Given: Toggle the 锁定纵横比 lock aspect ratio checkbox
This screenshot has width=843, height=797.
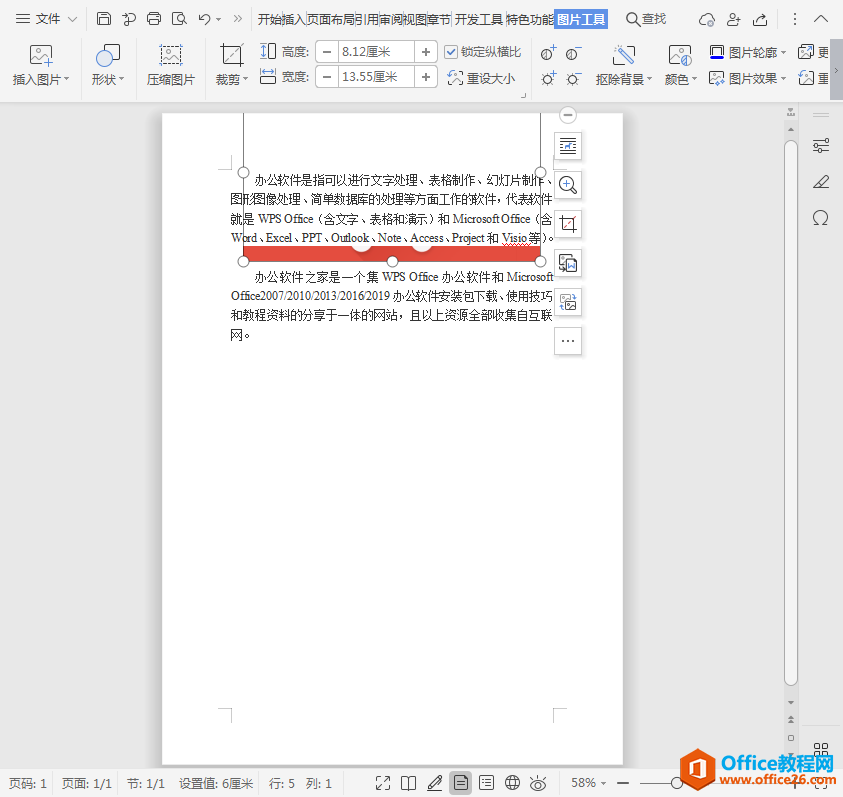Looking at the screenshot, I should click(451, 52).
